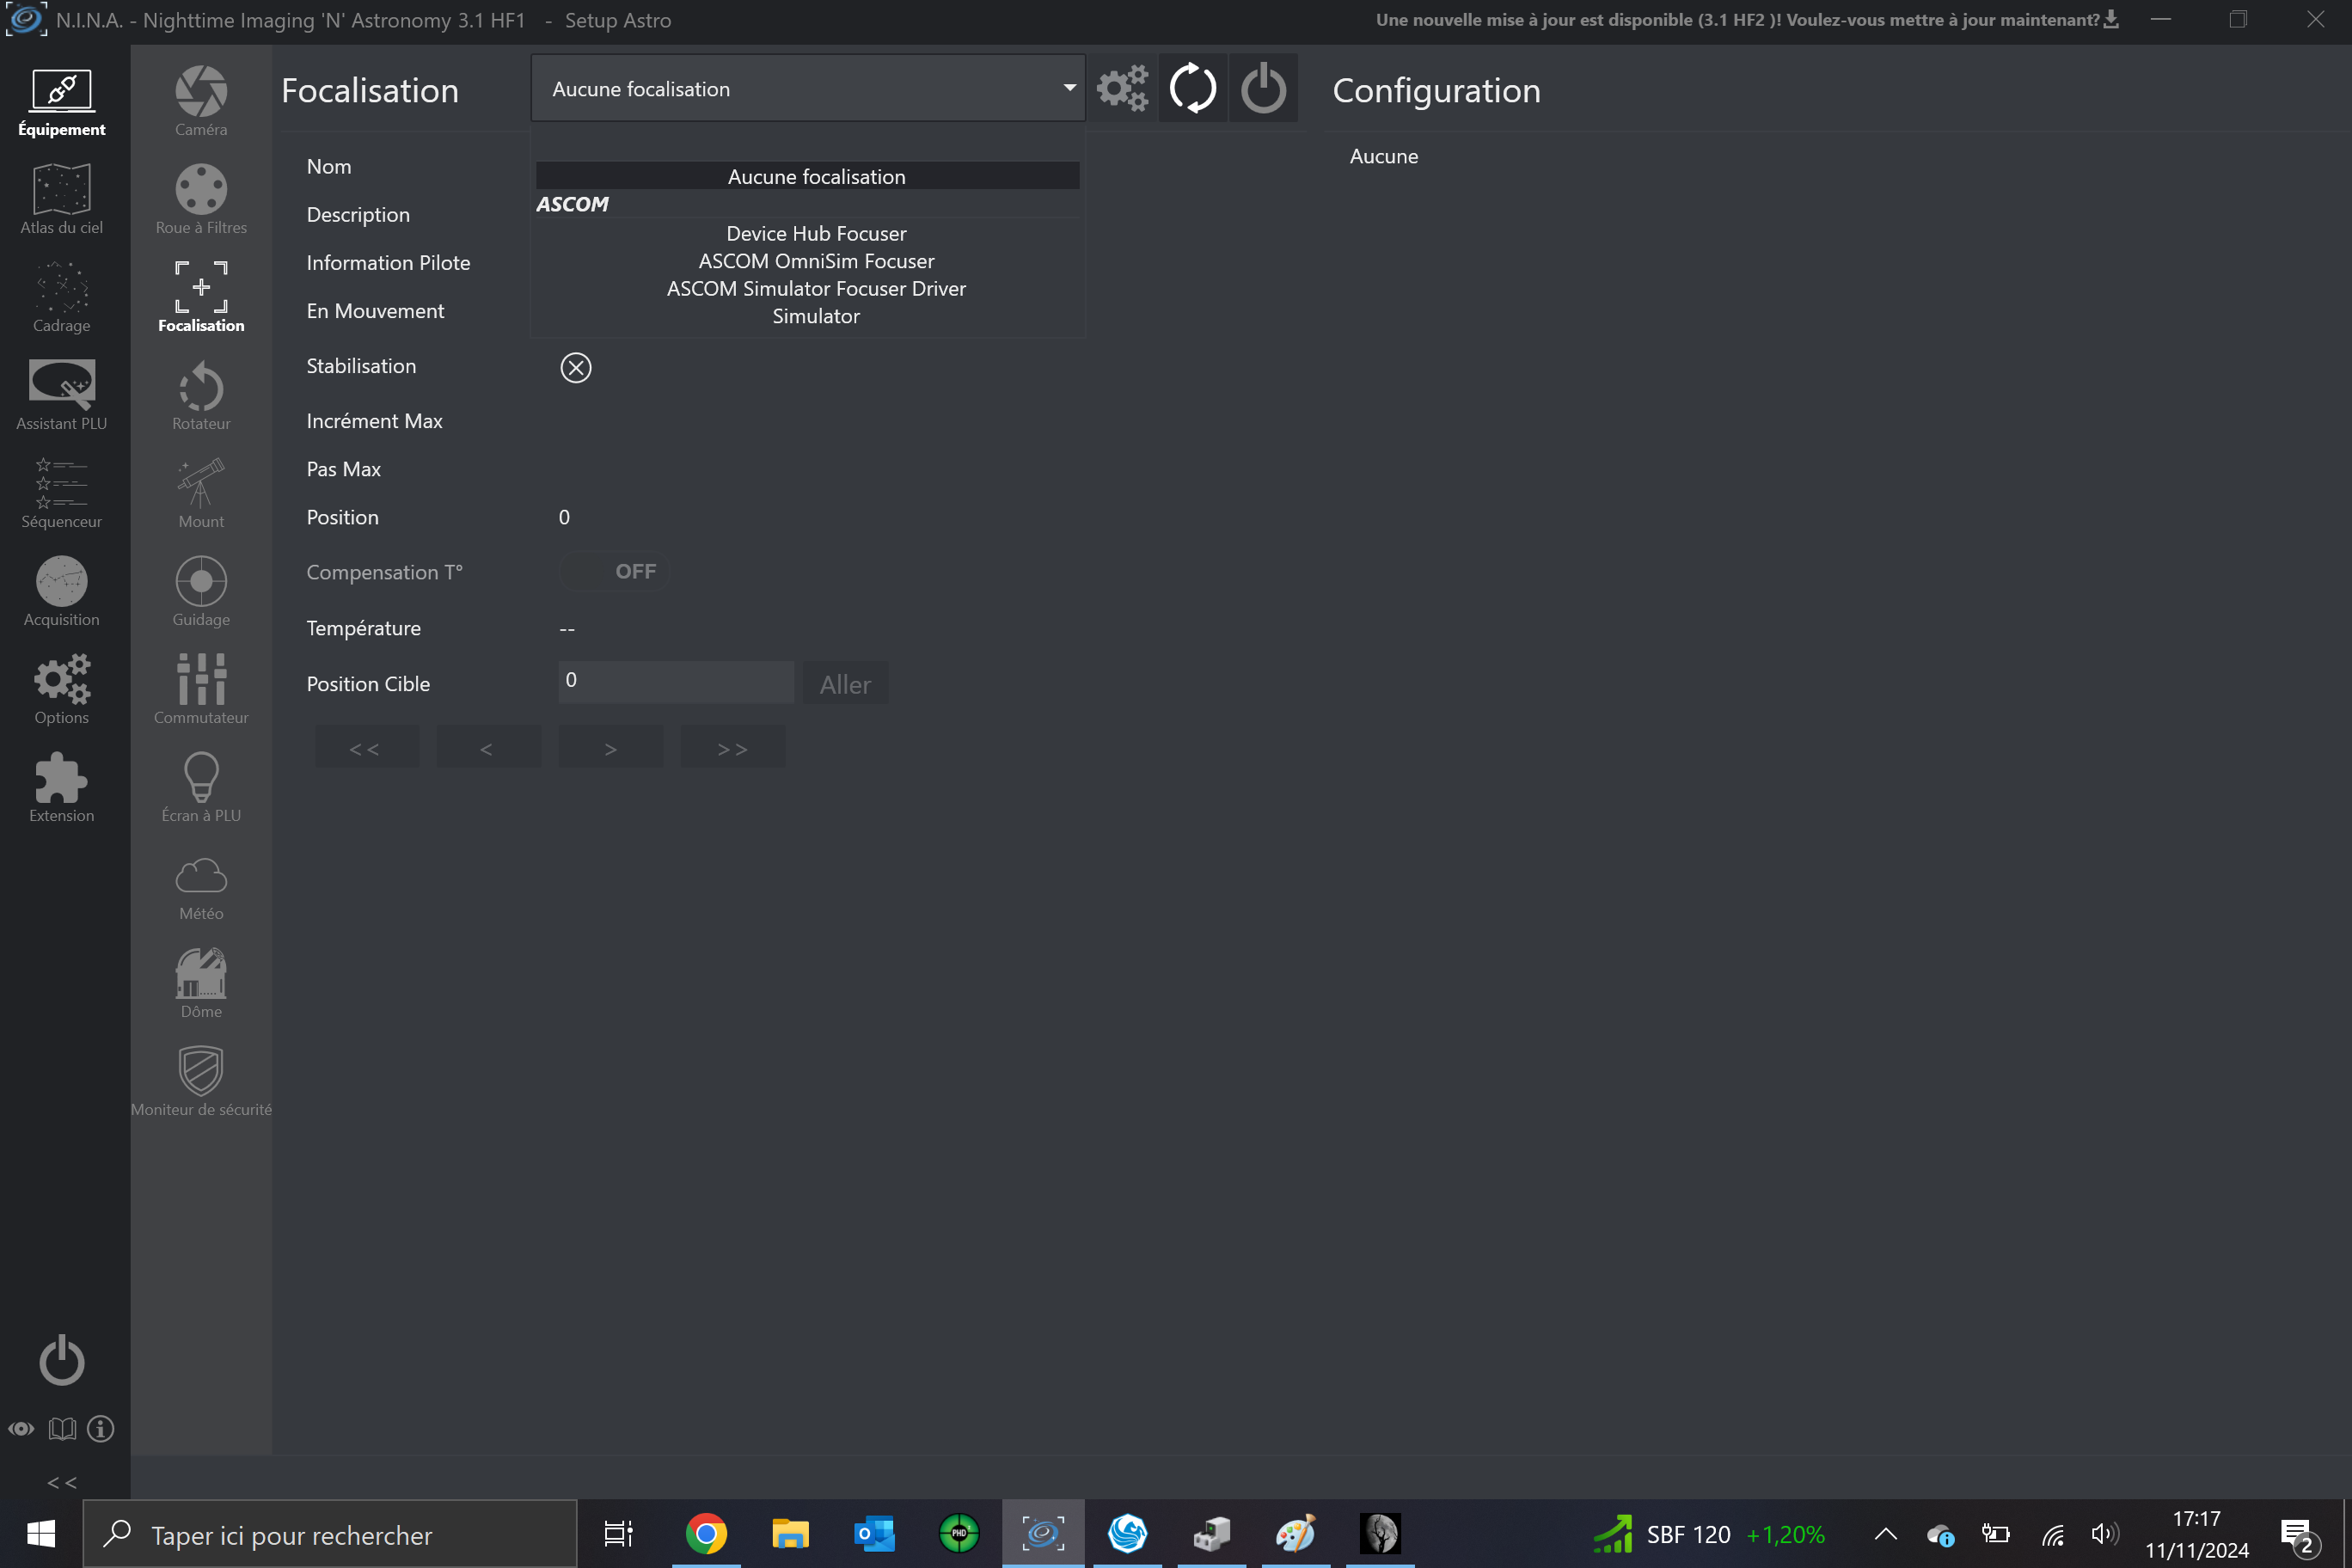Select the Rotateur equipment icon
Image resolution: width=2352 pixels, height=1568 pixels.
(x=201, y=395)
